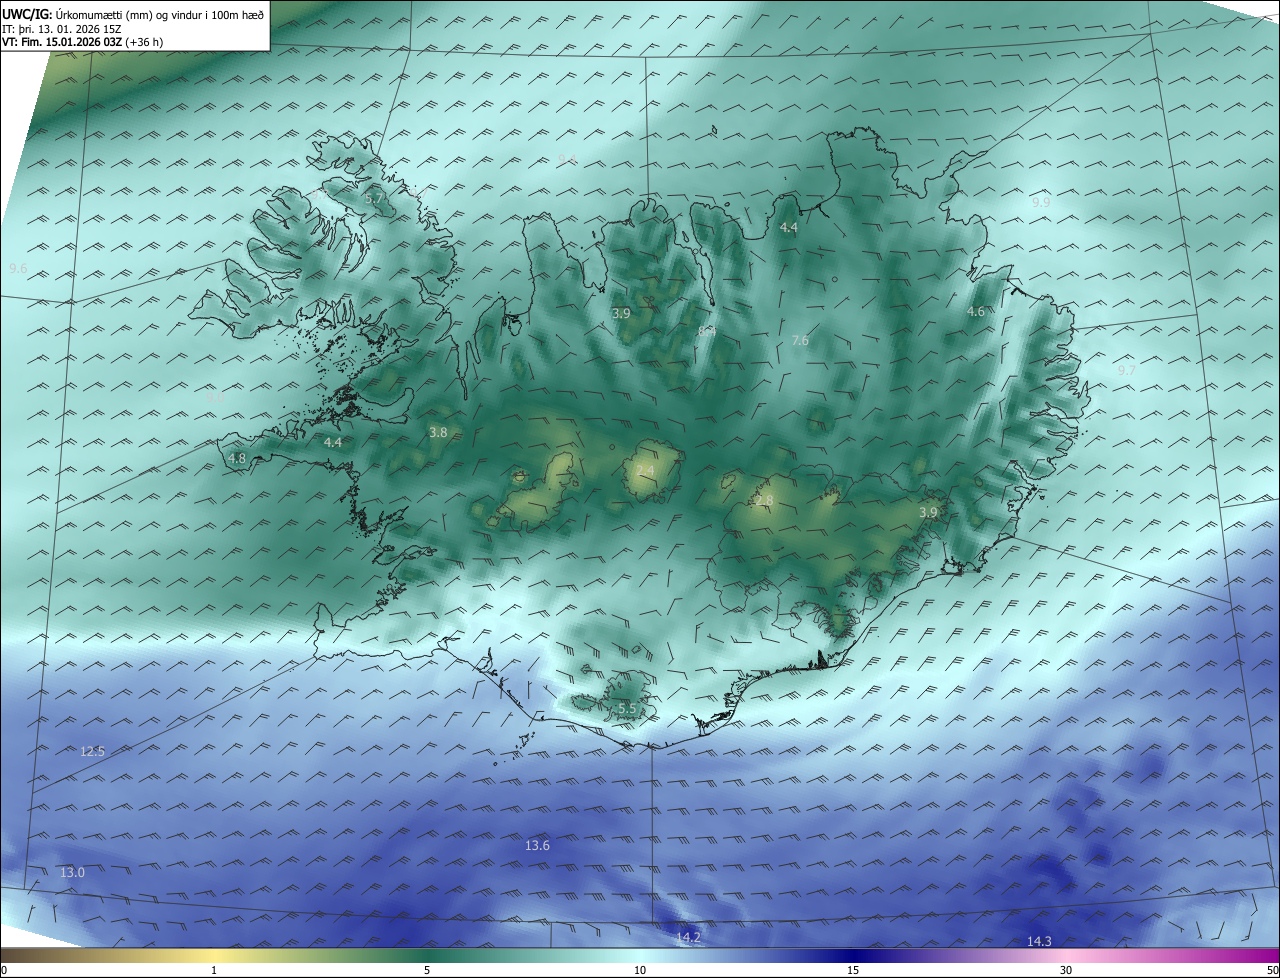
Task: Click the 2.8 value label on the map
Action: click(765, 501)
